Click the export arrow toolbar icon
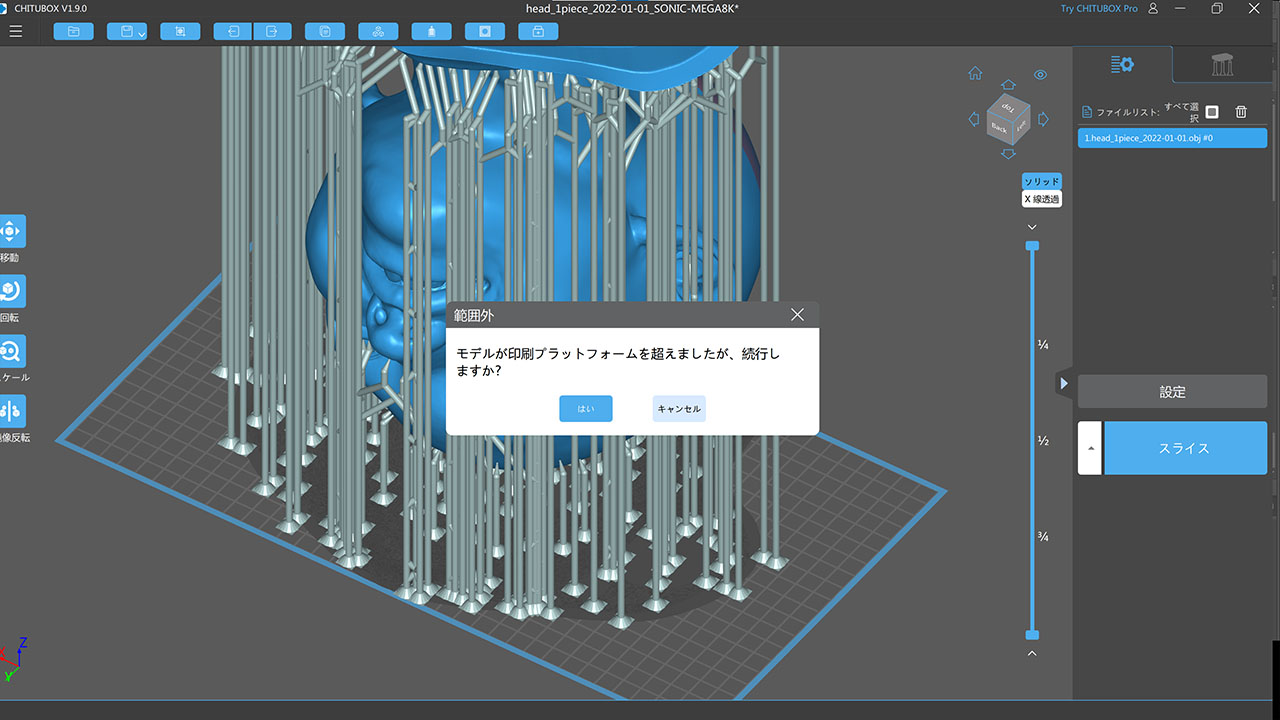 coord(272,31)
